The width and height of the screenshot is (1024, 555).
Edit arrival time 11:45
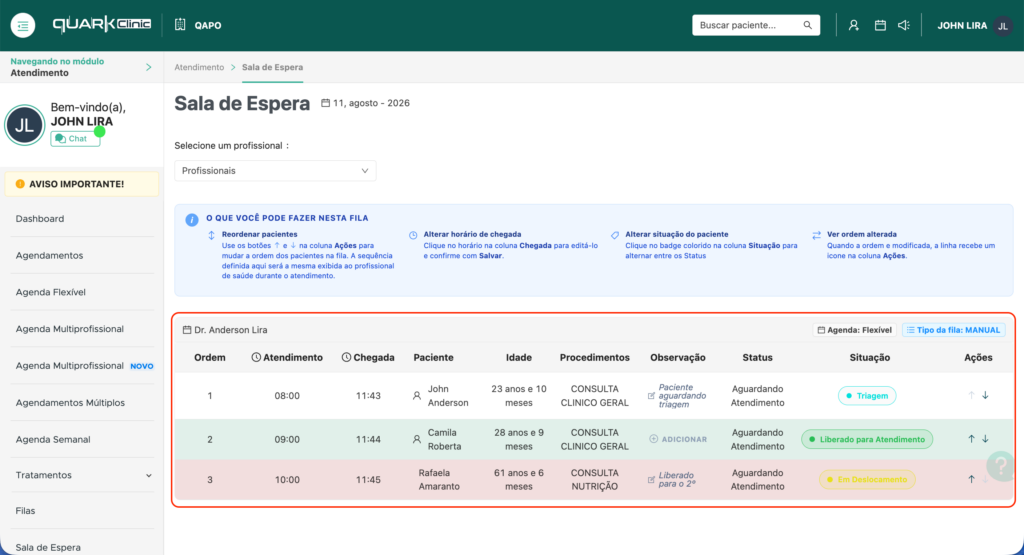(x=368, y=479)
